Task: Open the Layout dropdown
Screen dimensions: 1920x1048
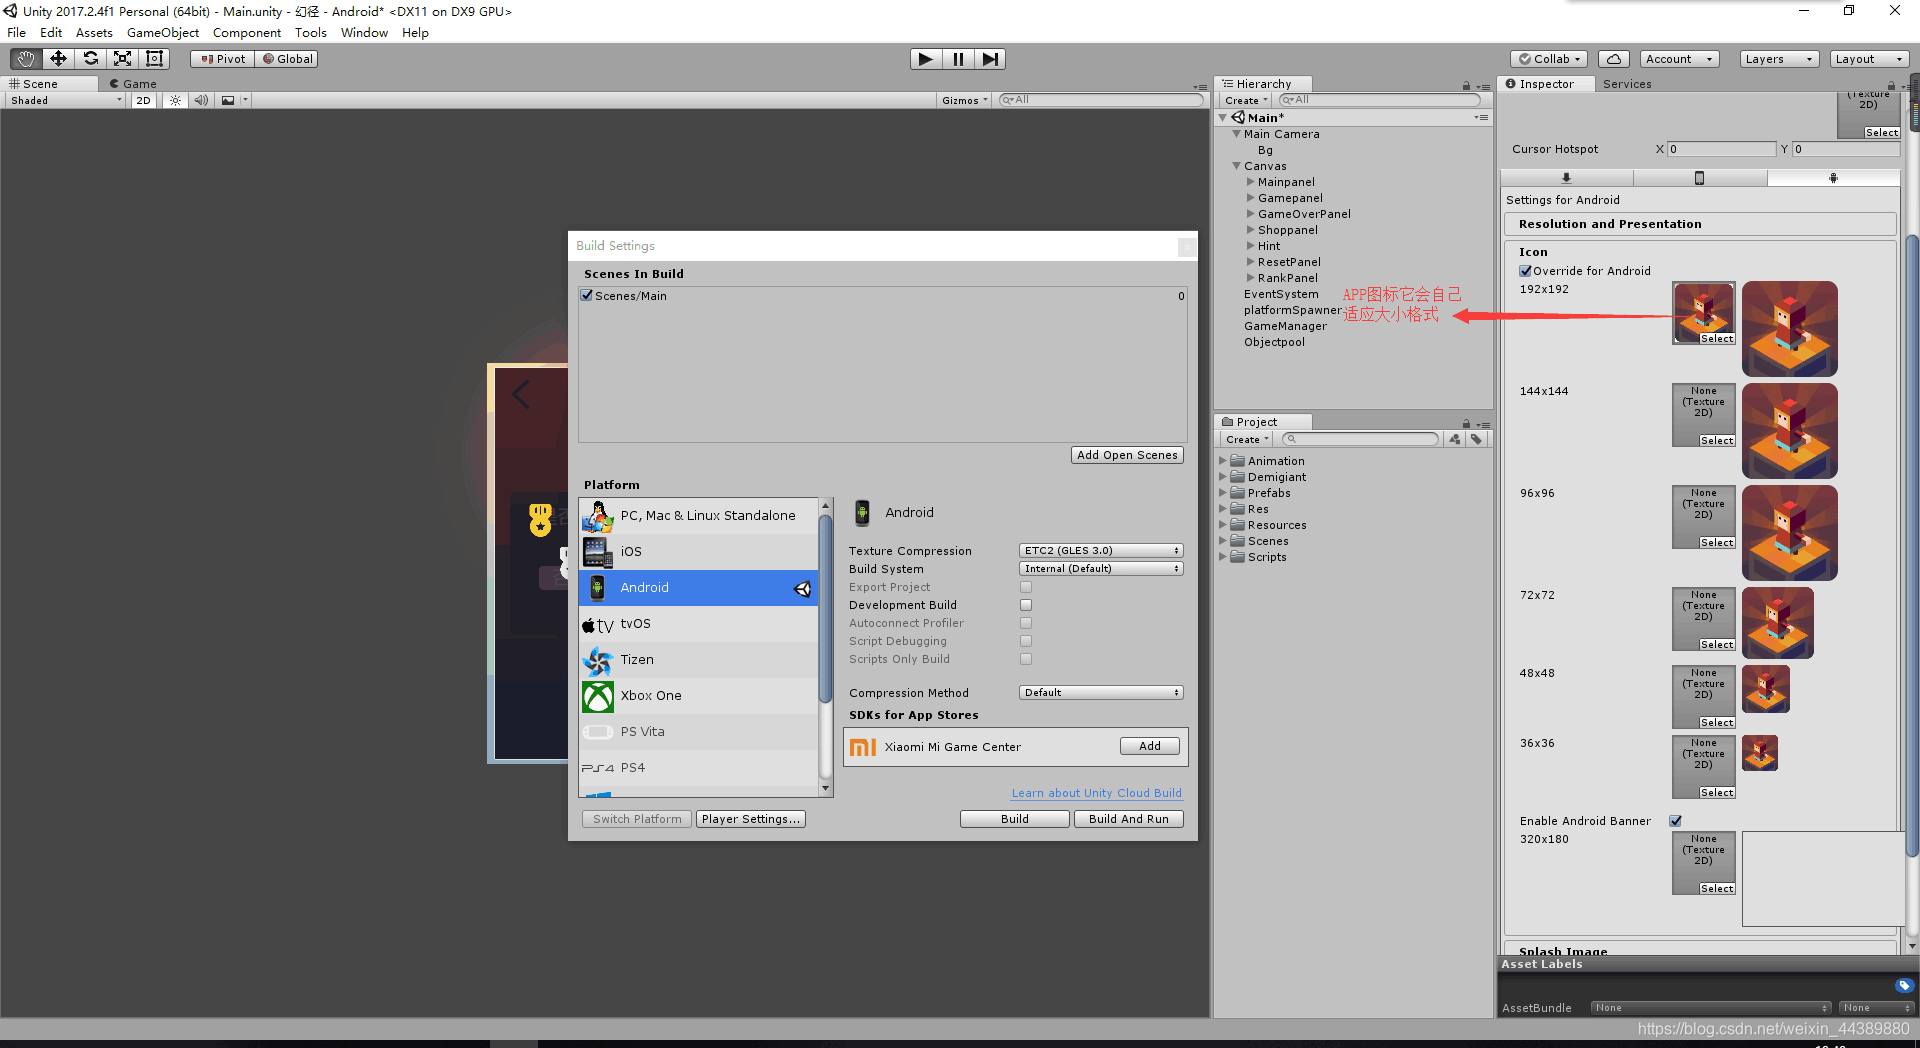Action: pyautogui.click(x=1869, y=59)
